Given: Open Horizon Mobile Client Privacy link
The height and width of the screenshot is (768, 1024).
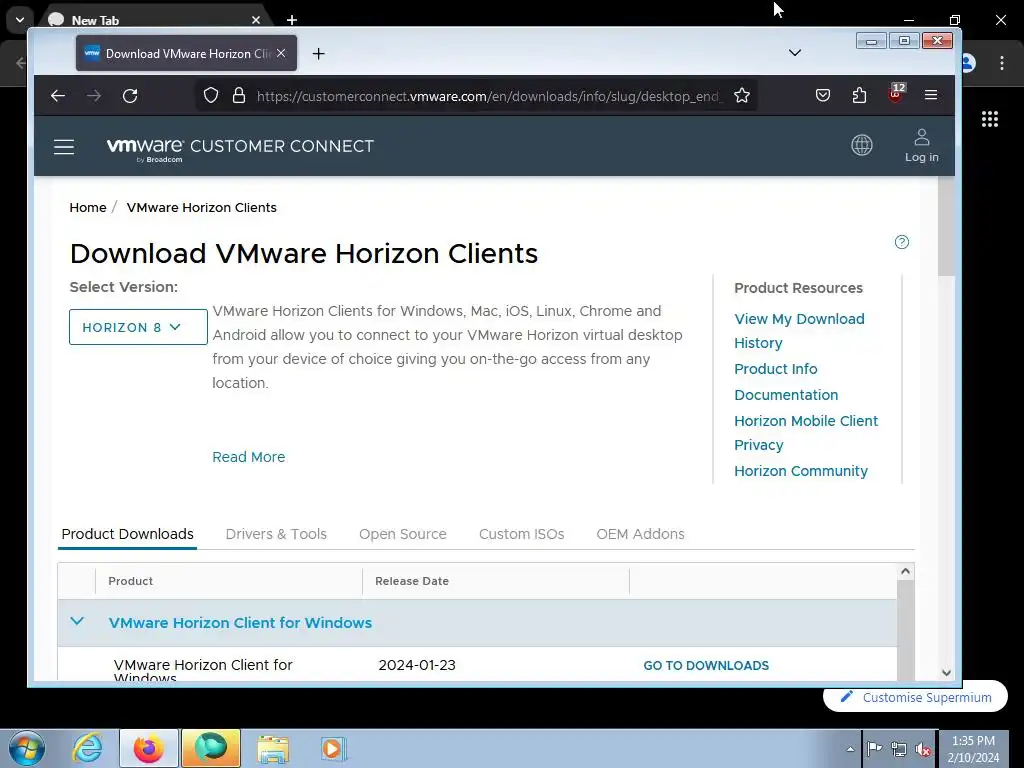Looking at the screenshot, I should point(806,433).
